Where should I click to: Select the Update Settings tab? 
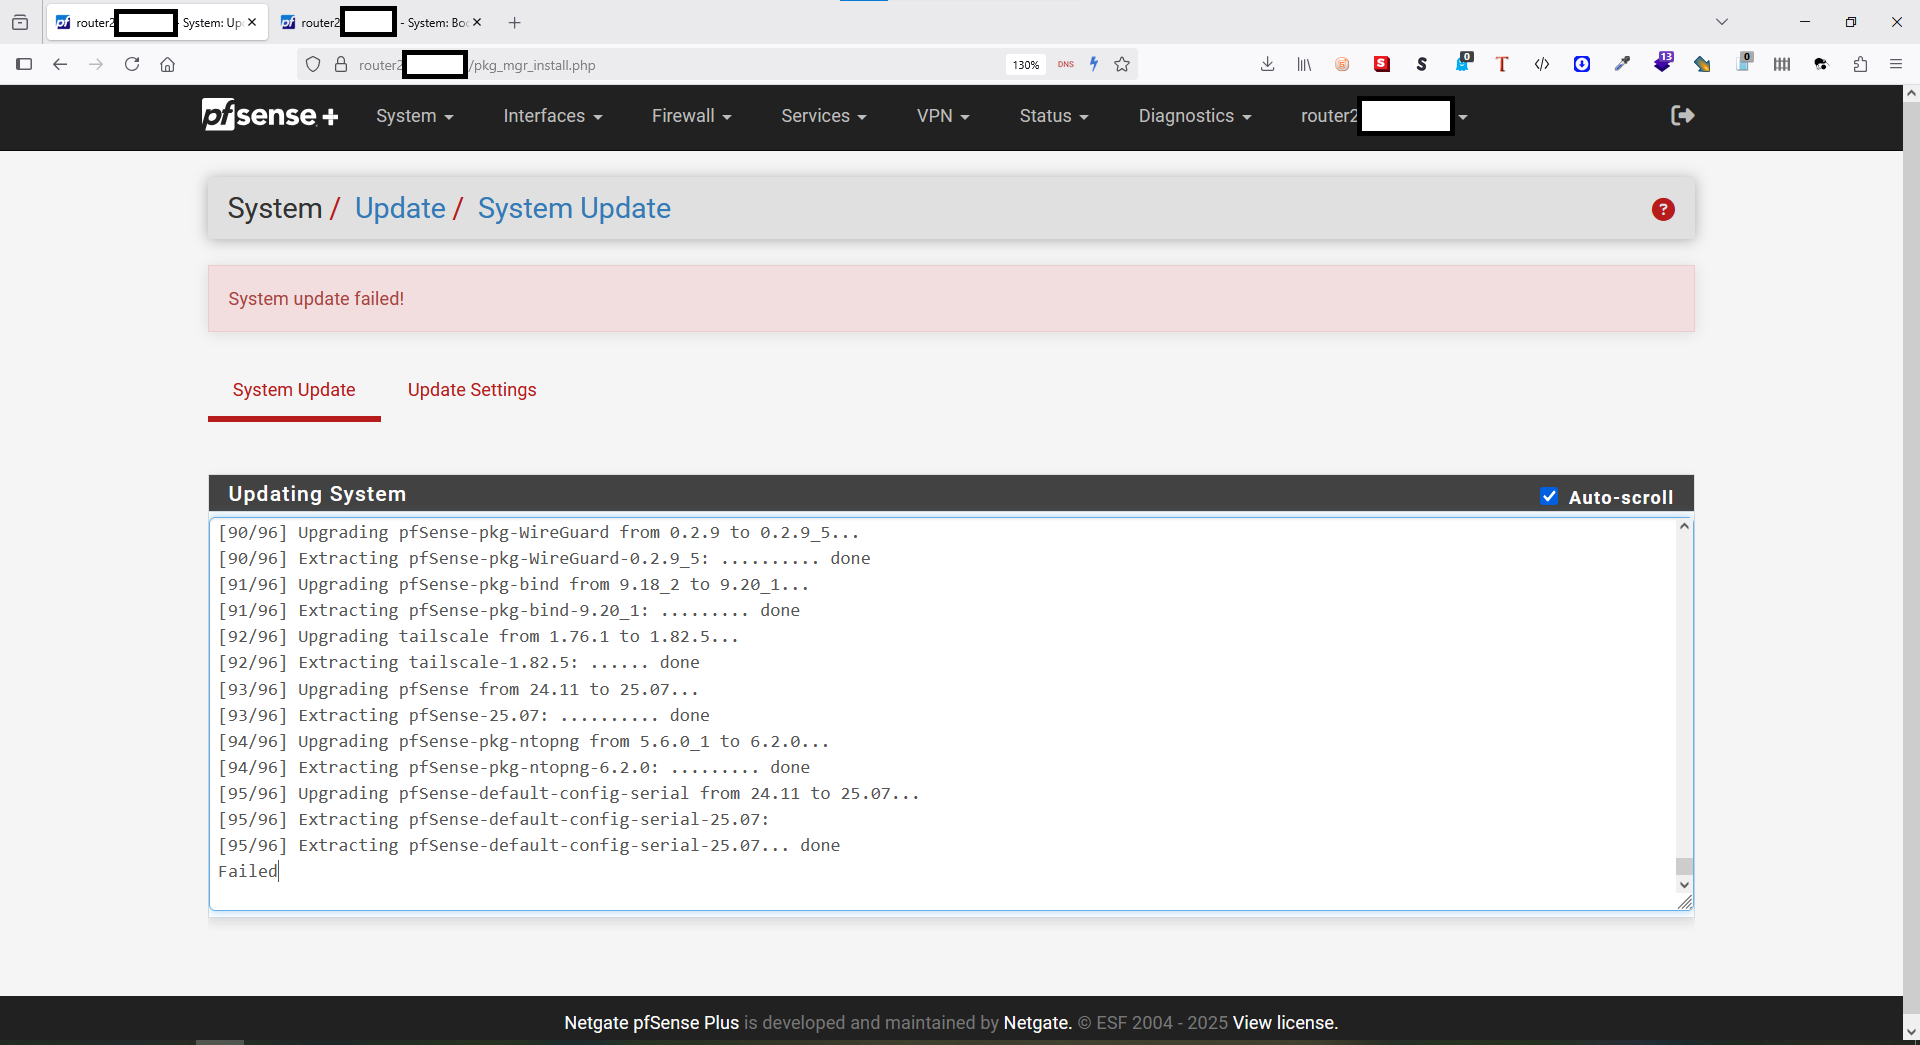[x=472, y=390]
